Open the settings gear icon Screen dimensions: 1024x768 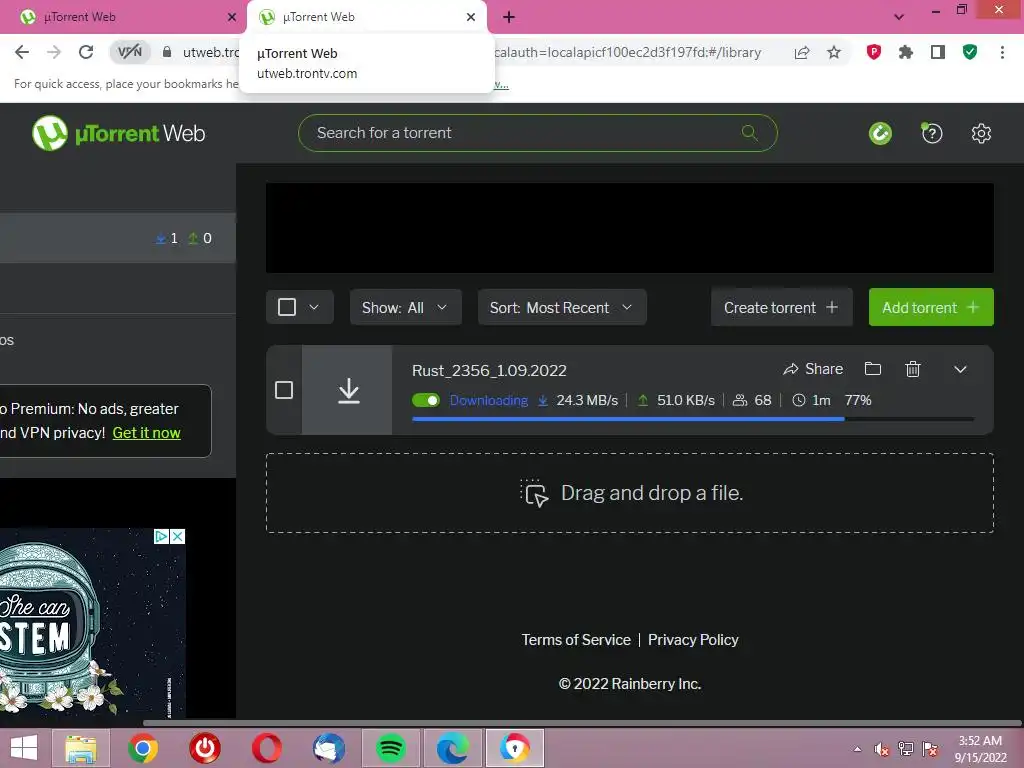coord(981,133)
